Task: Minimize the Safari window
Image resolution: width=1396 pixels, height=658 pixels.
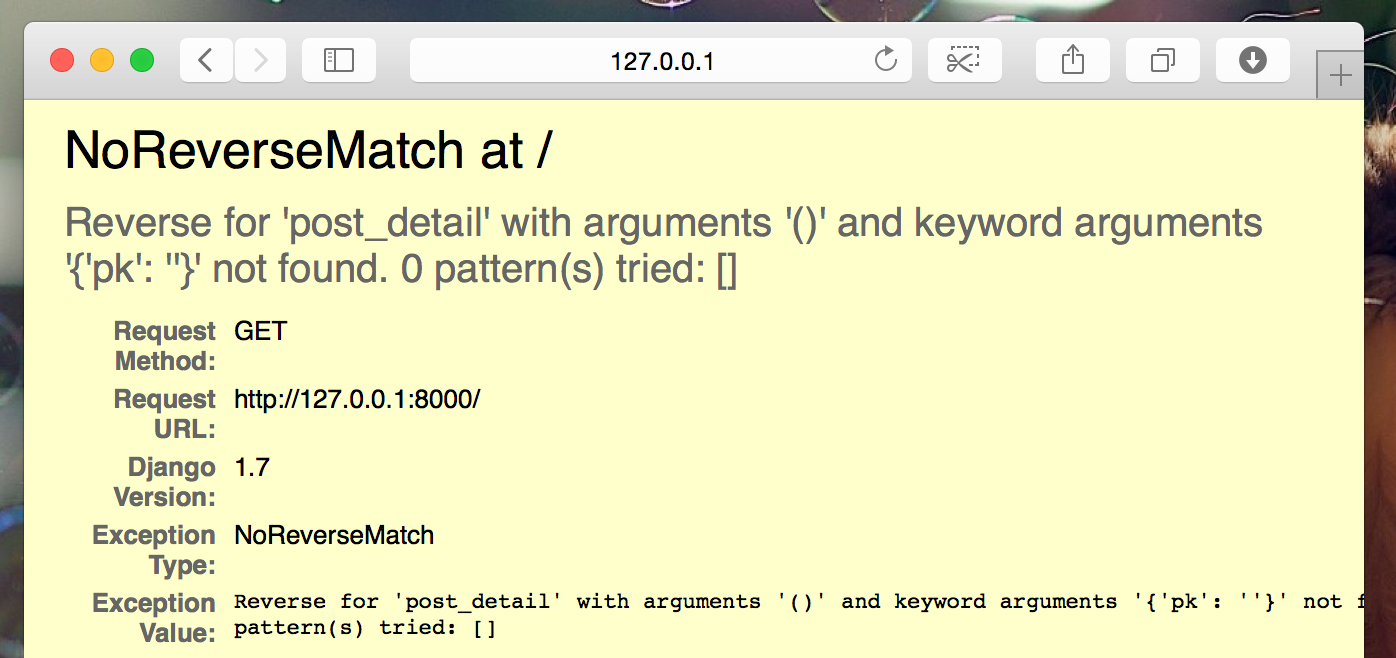Action: coord(102,61)
